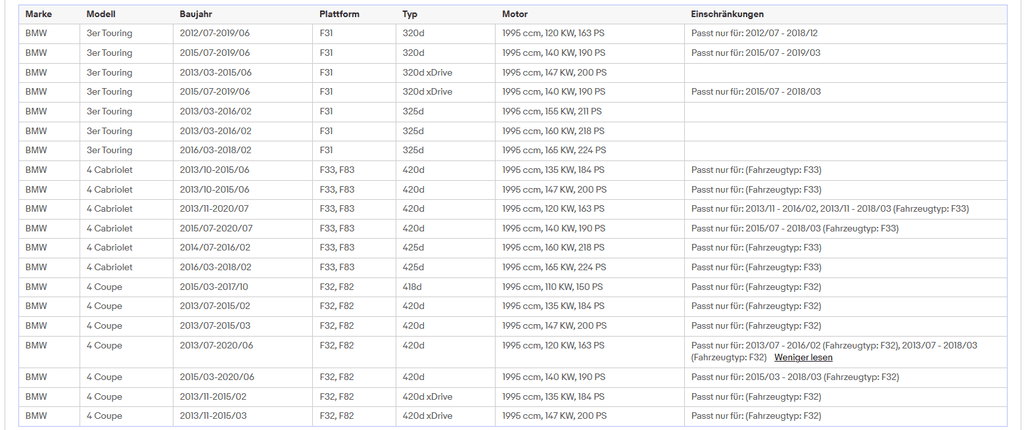
Task: Select the Baujahr cell '2015/07-2020/07'
Action: (216, 229)
